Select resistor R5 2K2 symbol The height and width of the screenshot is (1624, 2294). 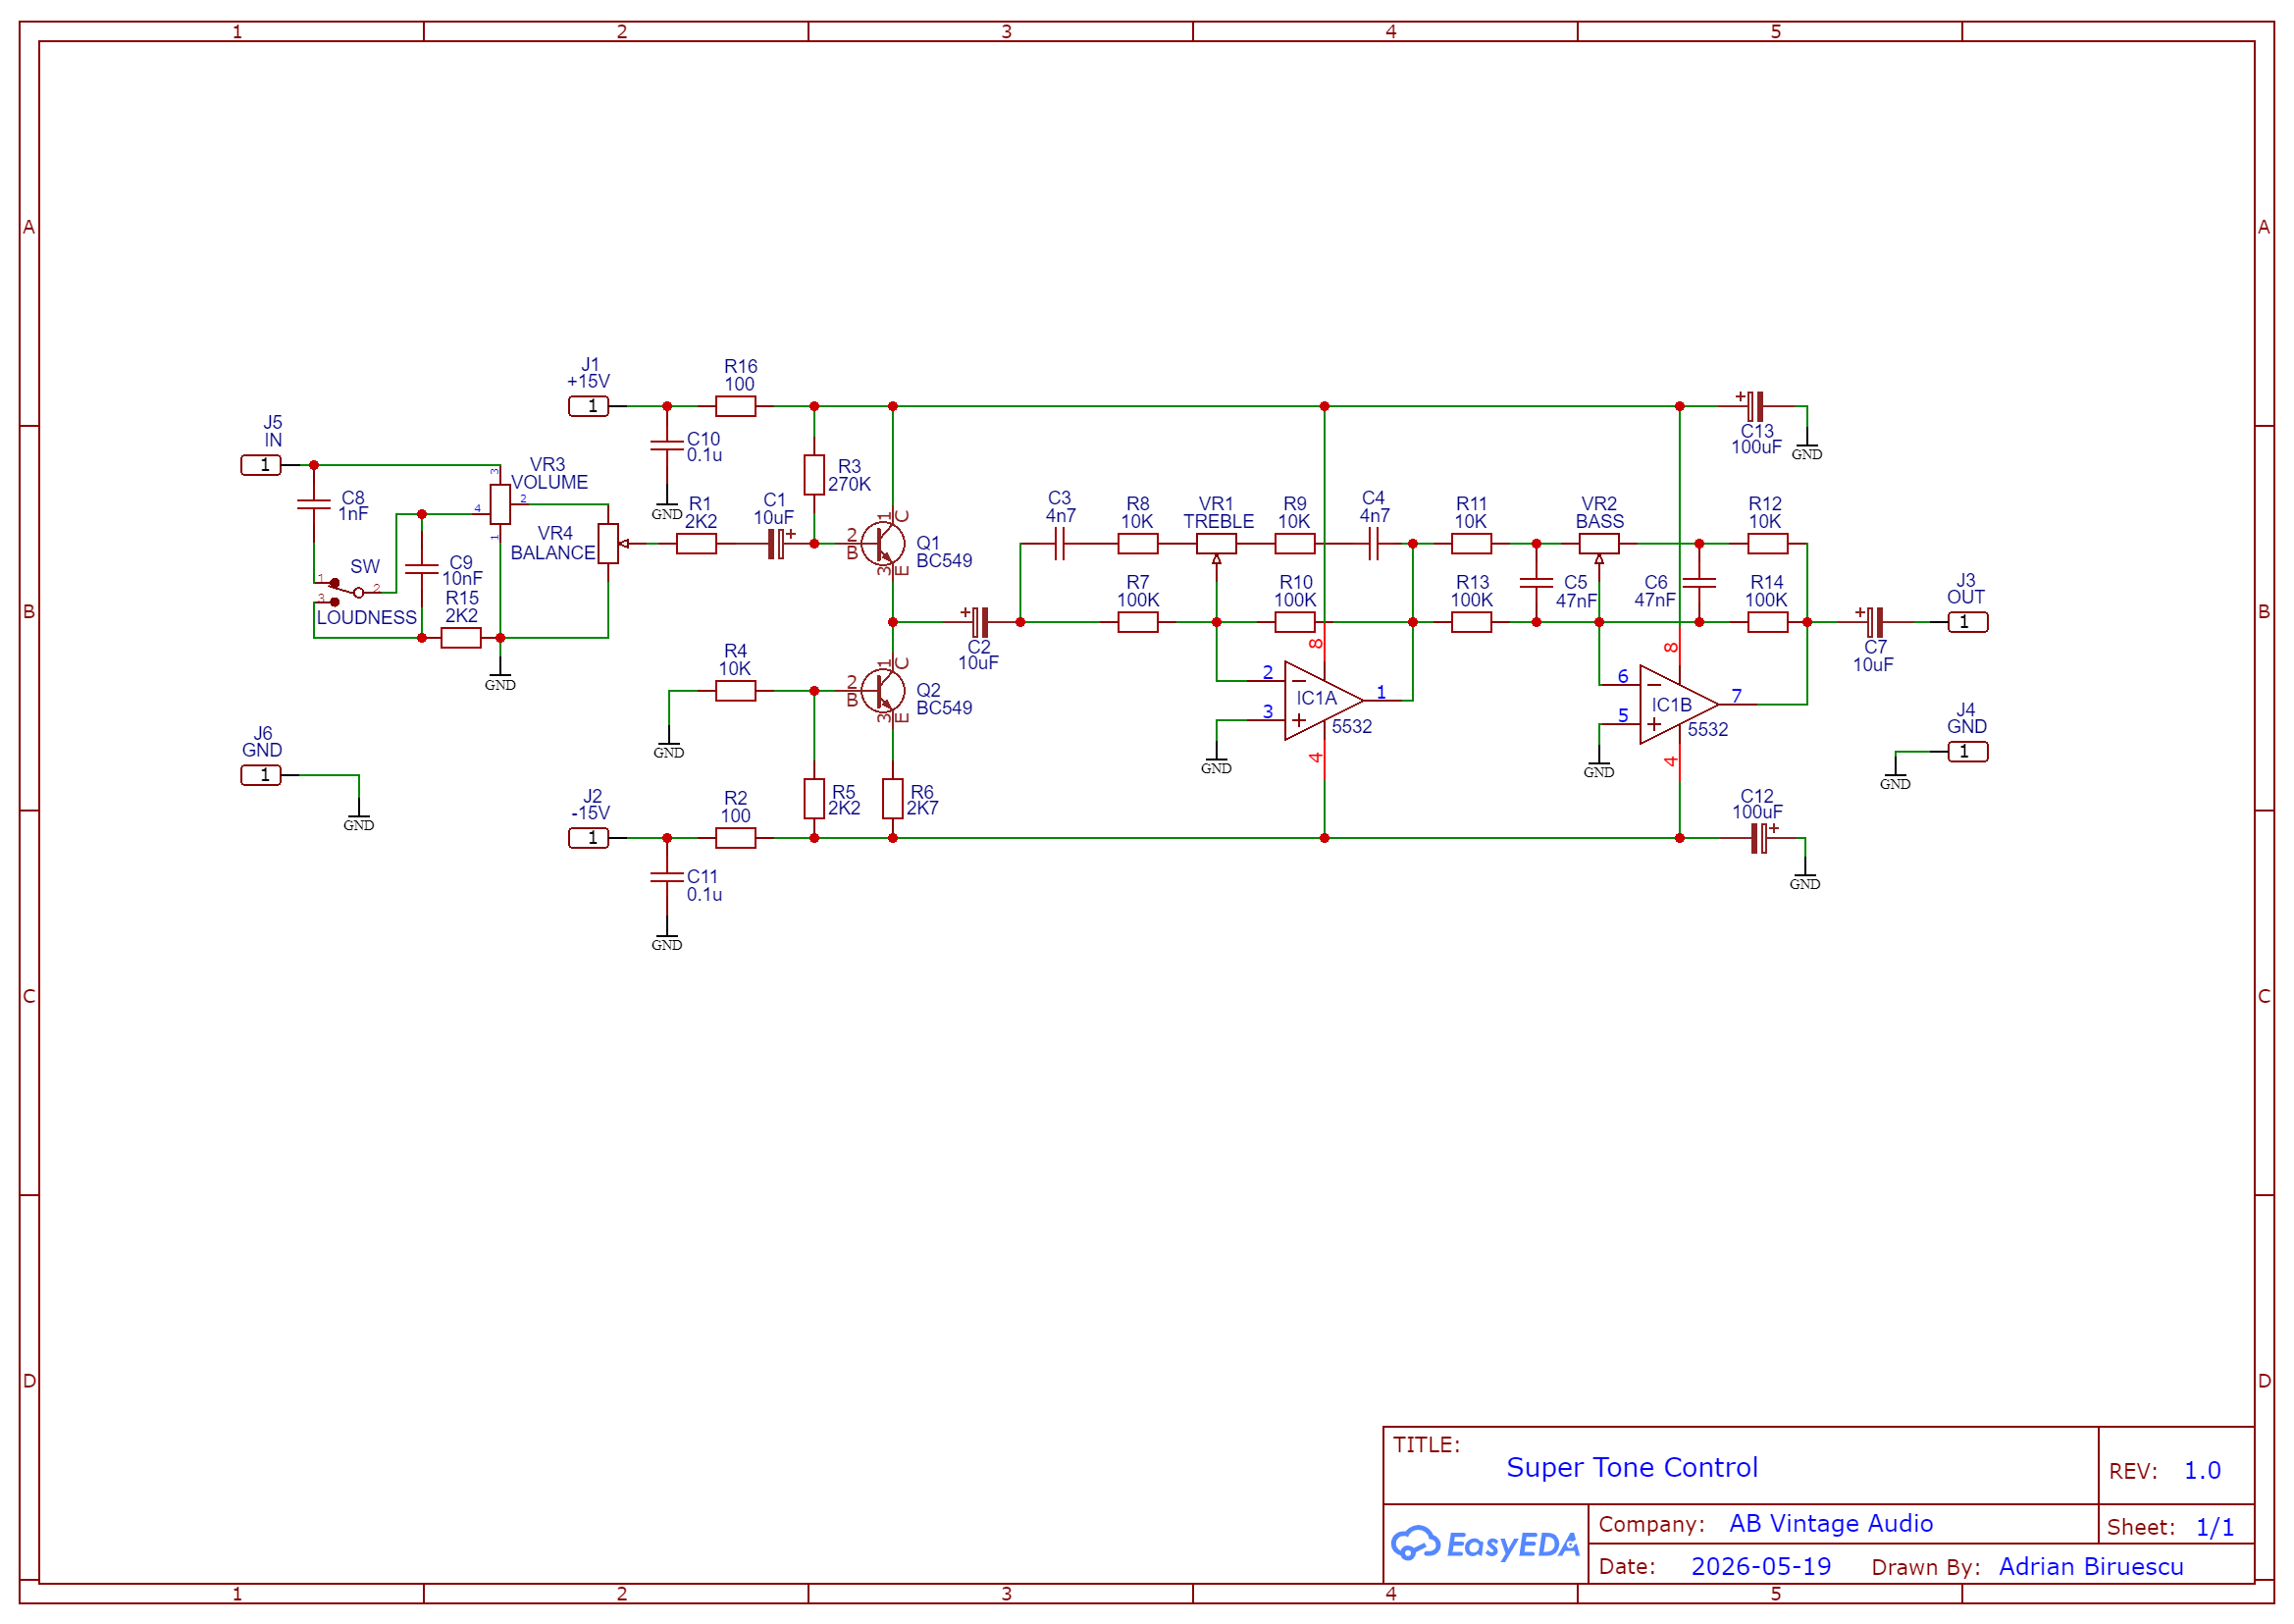(x=814, y=799)
